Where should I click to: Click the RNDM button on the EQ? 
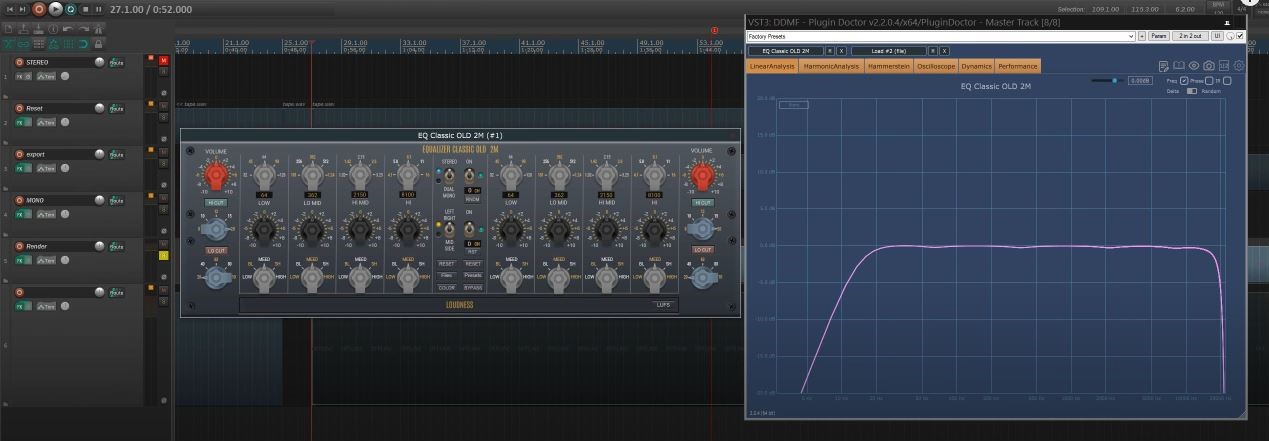(x=472, y=199)
